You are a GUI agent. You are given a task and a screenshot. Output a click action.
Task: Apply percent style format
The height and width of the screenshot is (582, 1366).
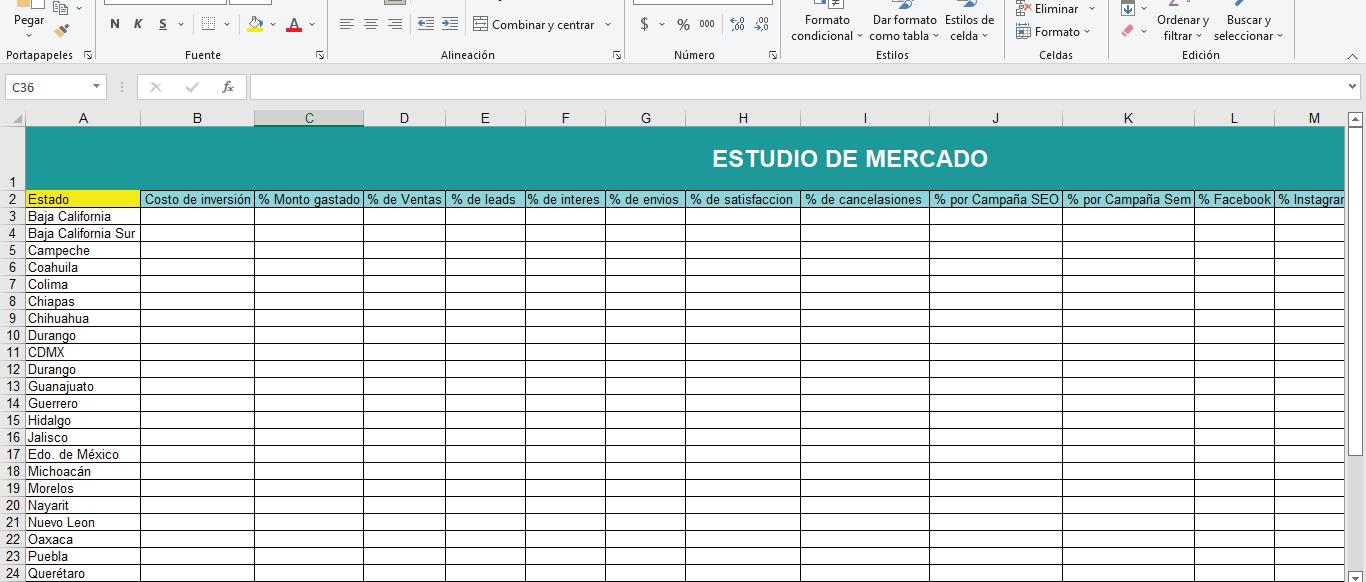click(x=683, y=24)
